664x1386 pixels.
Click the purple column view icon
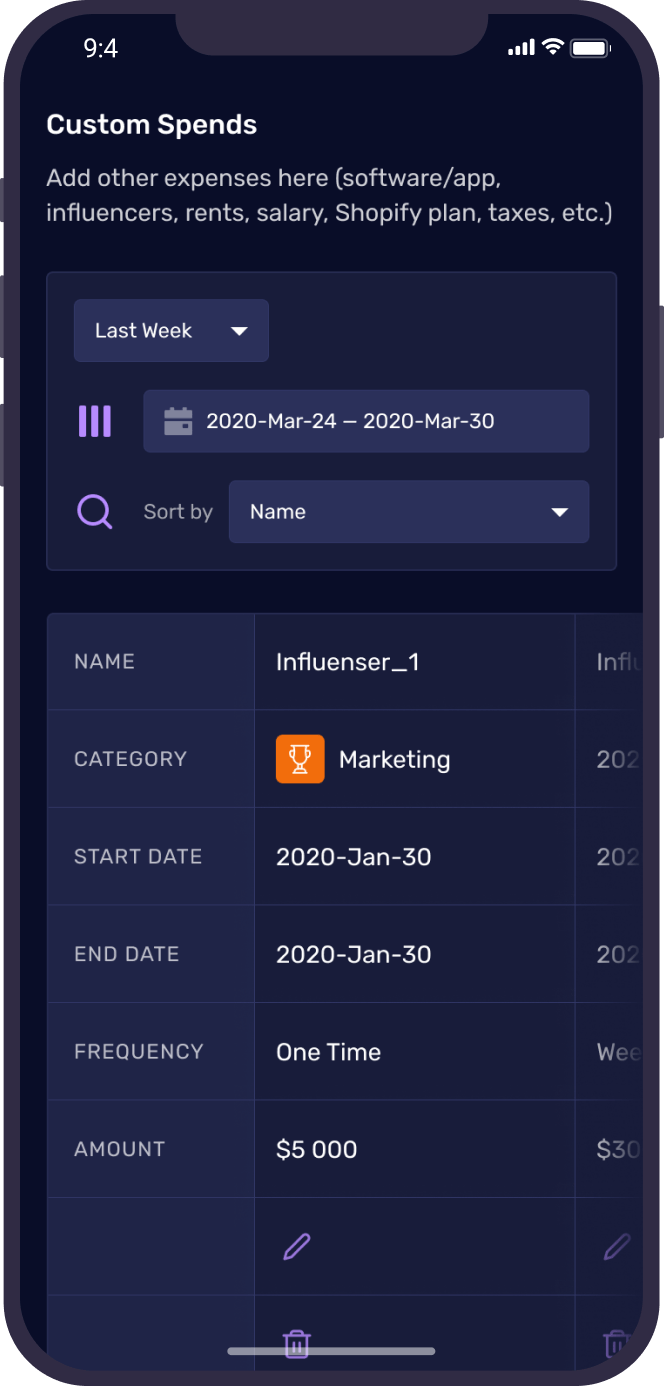(94, 420)
